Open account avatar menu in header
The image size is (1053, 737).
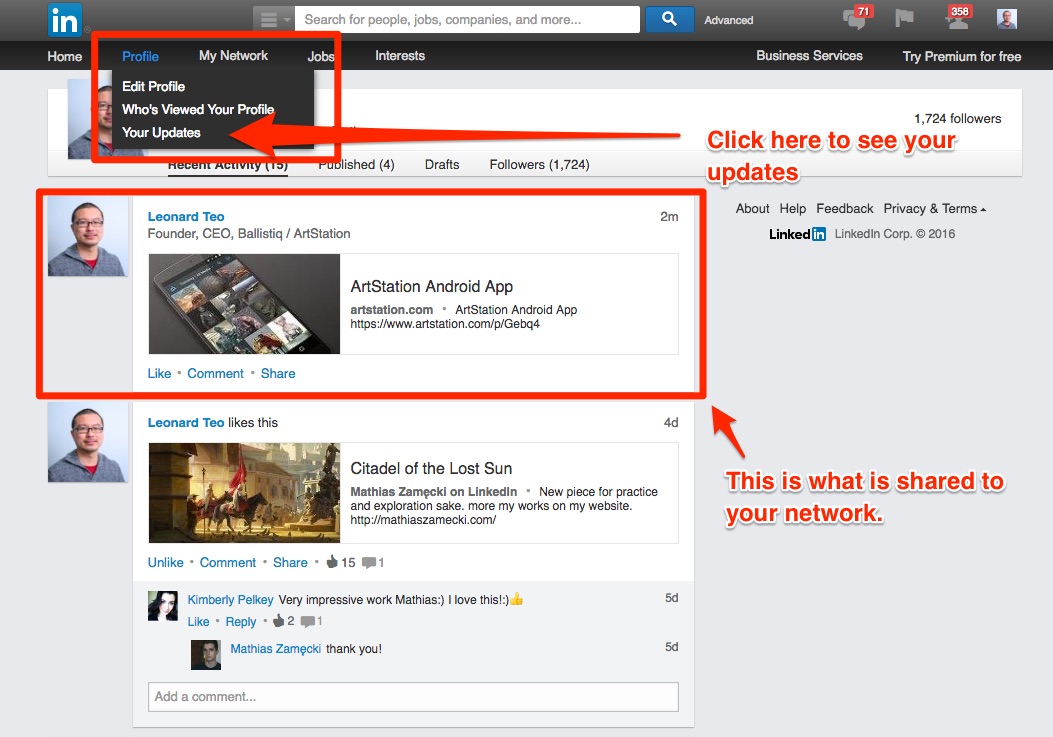pos(1007,19)
